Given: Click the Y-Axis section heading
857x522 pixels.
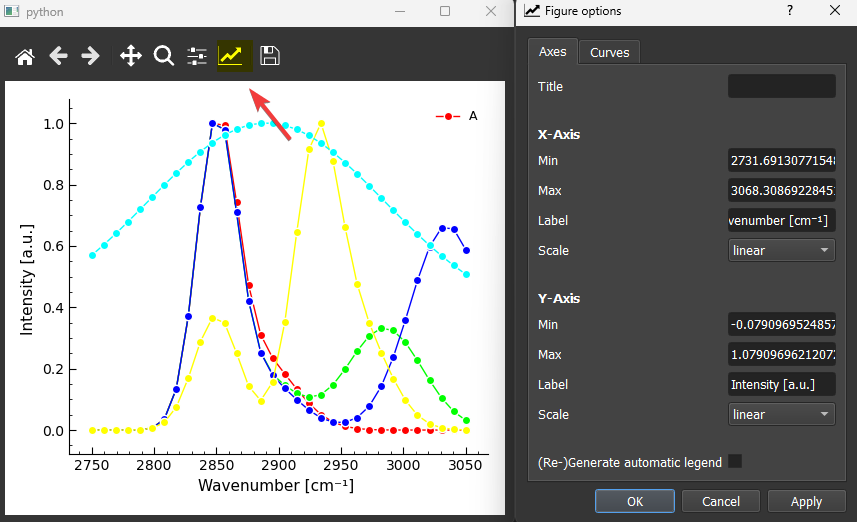Looking at the screenshot, I should pos(559,298).
